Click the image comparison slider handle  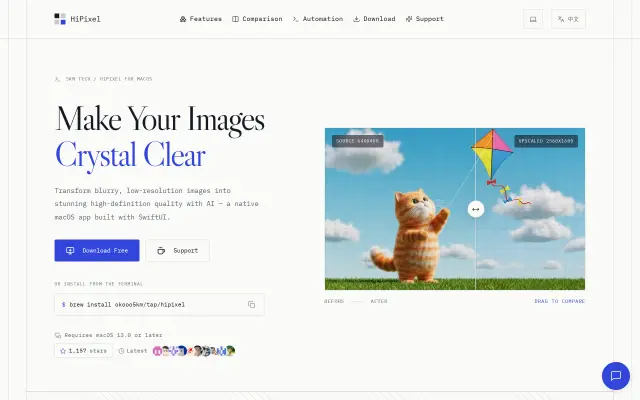pyautogui.click(x=476, y=209)
